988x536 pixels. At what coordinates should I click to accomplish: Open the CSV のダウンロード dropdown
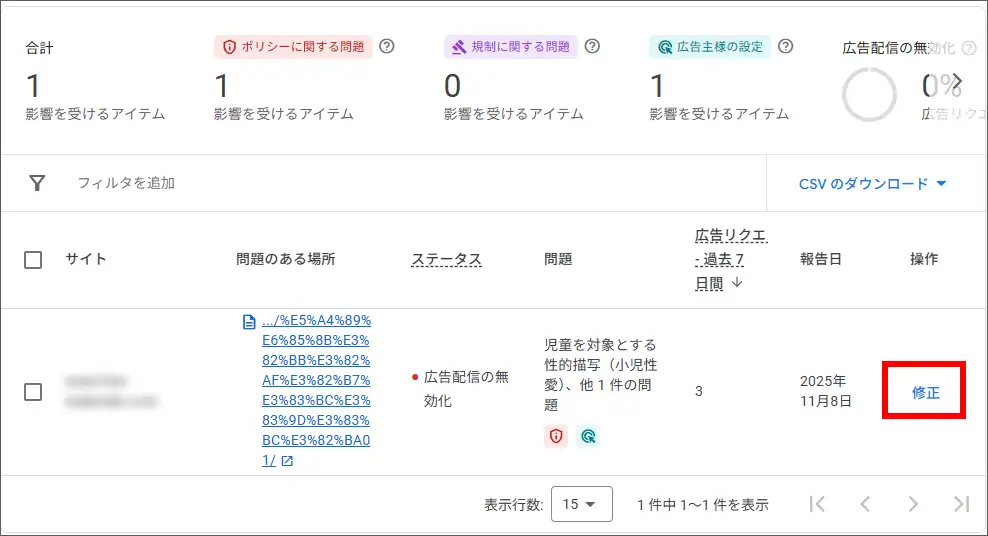click(x=872, y=184)
